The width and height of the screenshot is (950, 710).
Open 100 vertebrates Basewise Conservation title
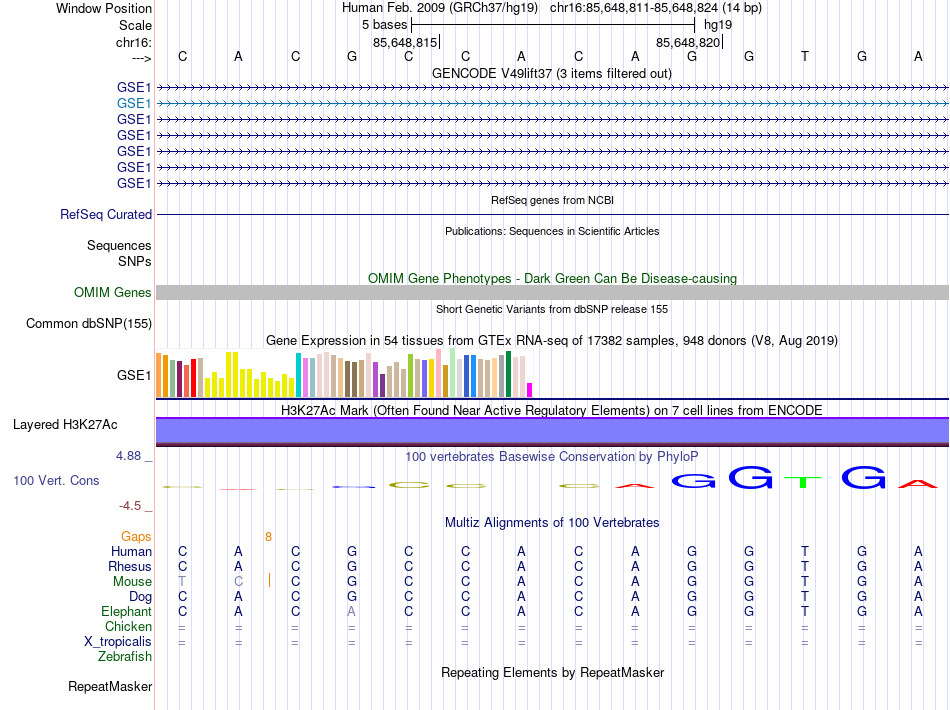[552, 456]
